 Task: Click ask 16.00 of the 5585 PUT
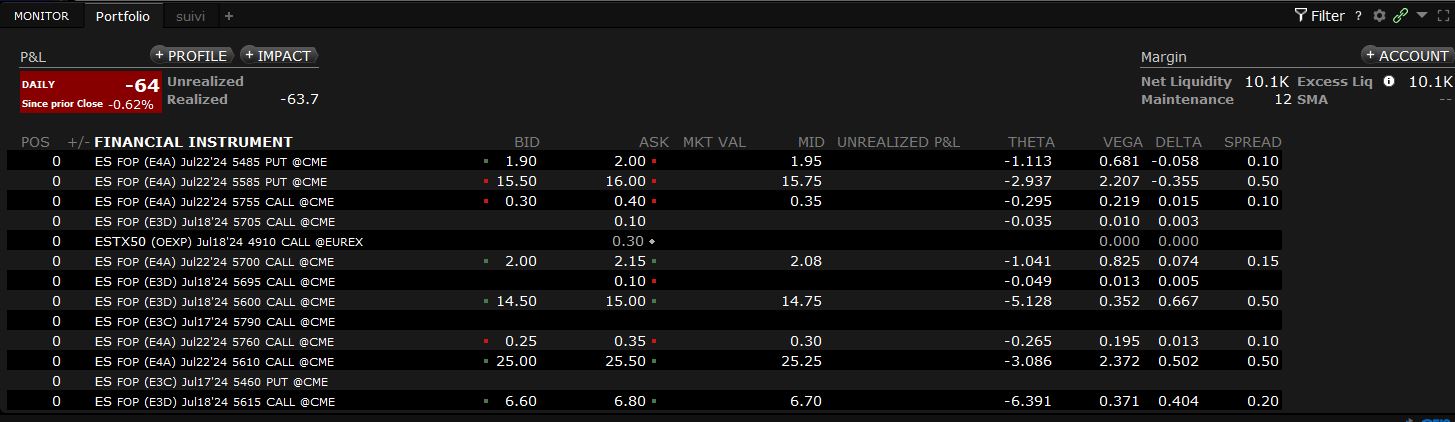[625, 181]
